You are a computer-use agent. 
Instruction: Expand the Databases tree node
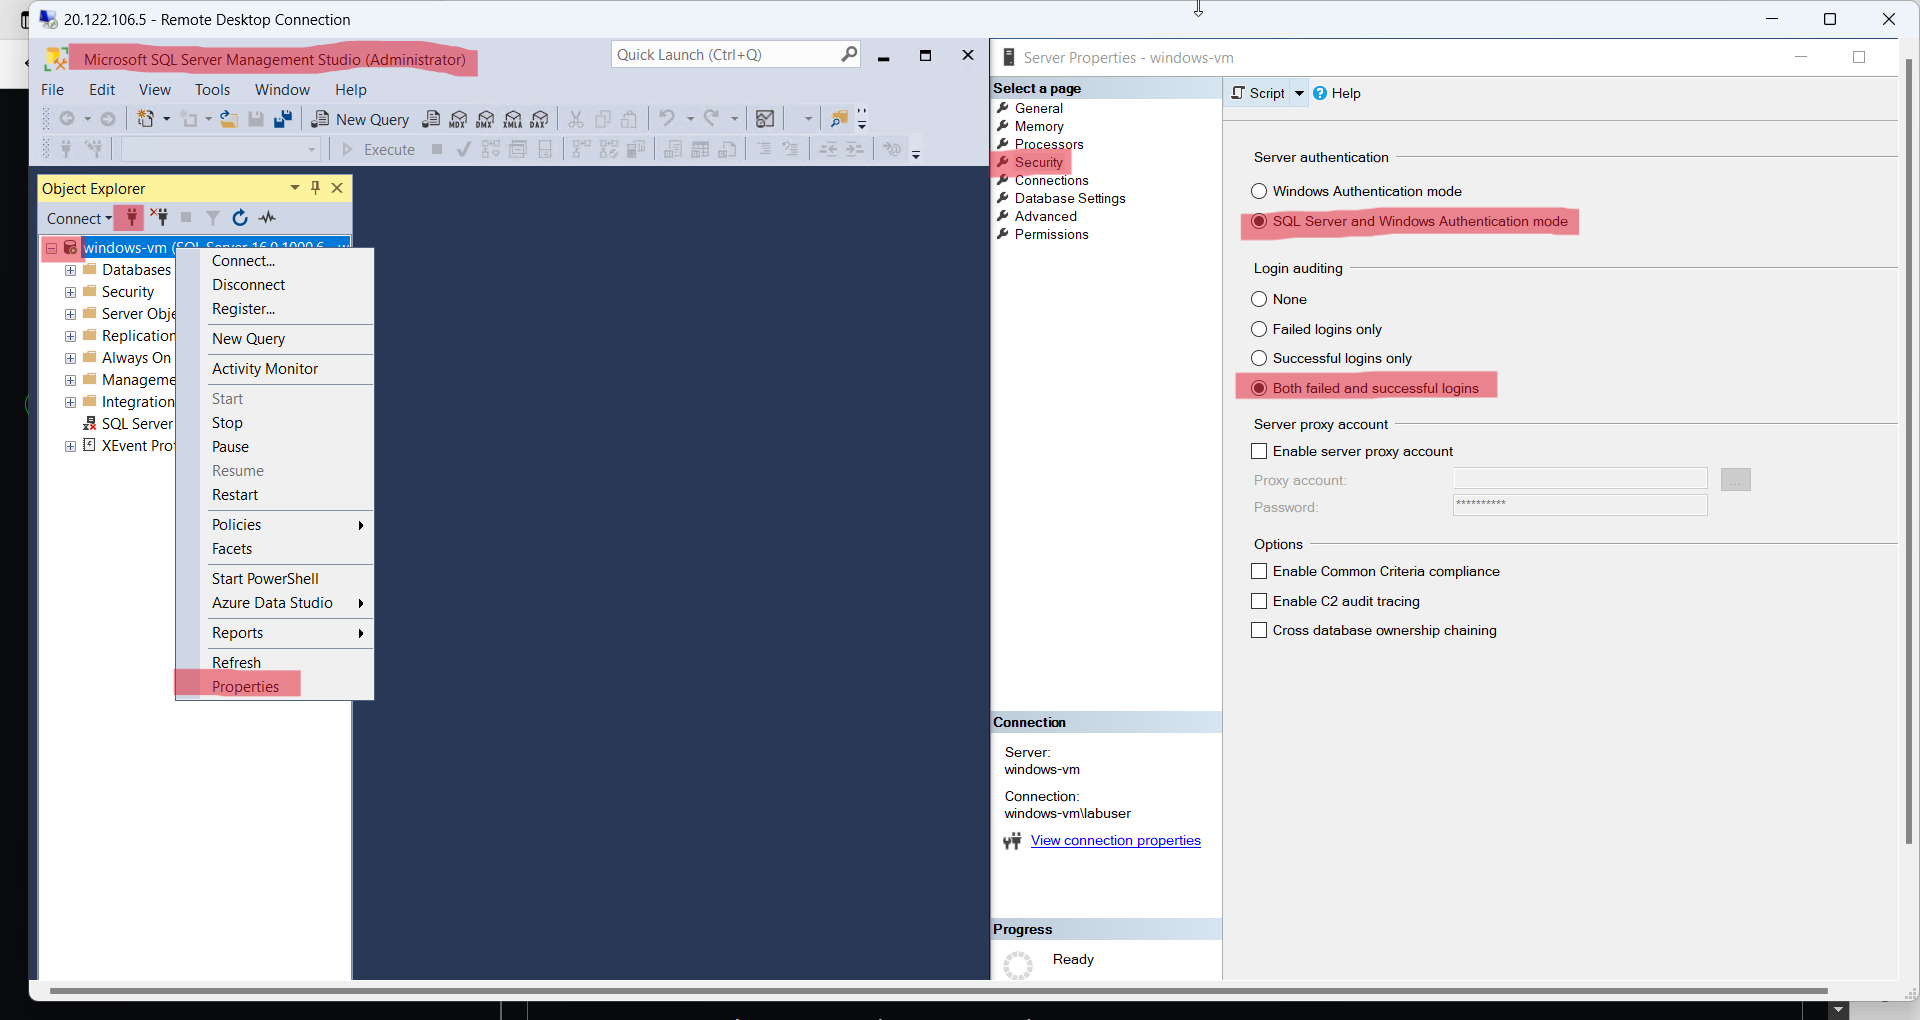[69, 269]
